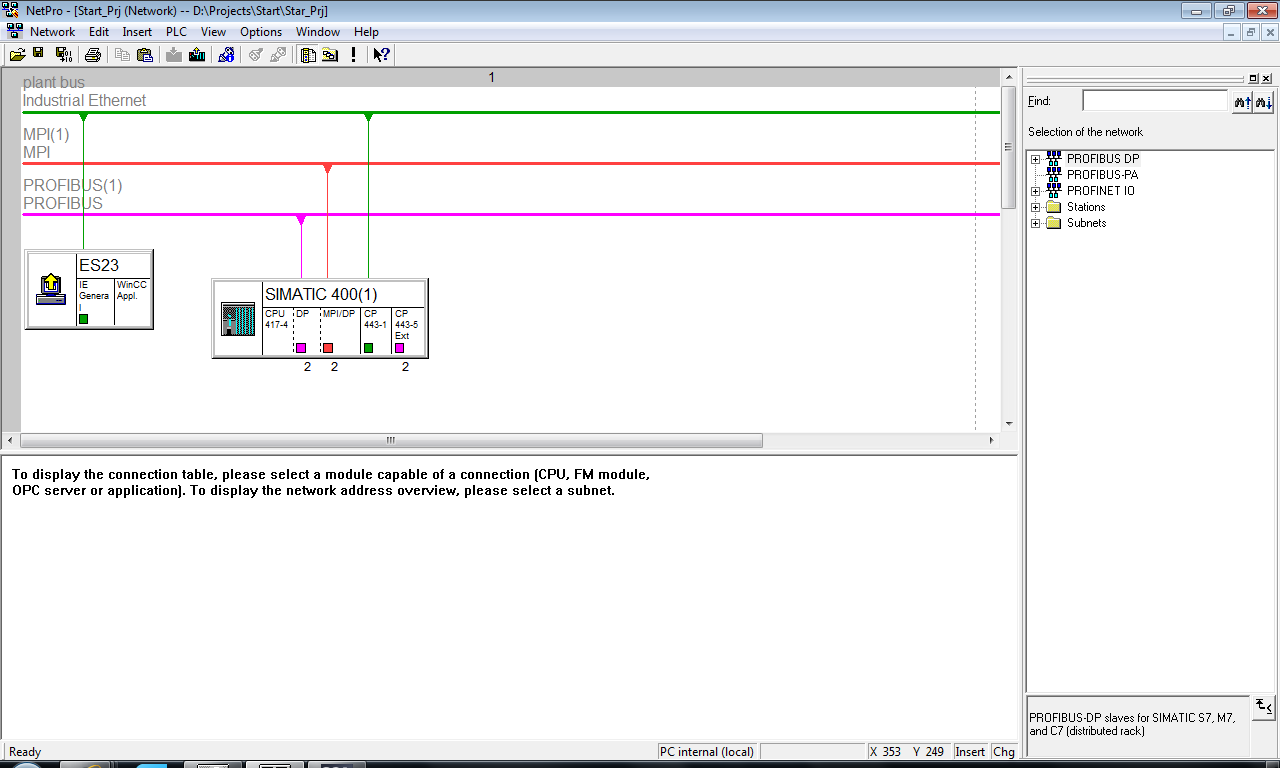This screenshot has height=768, width=1280.
Task: Open the Window menu
Action: click(318, 32)
